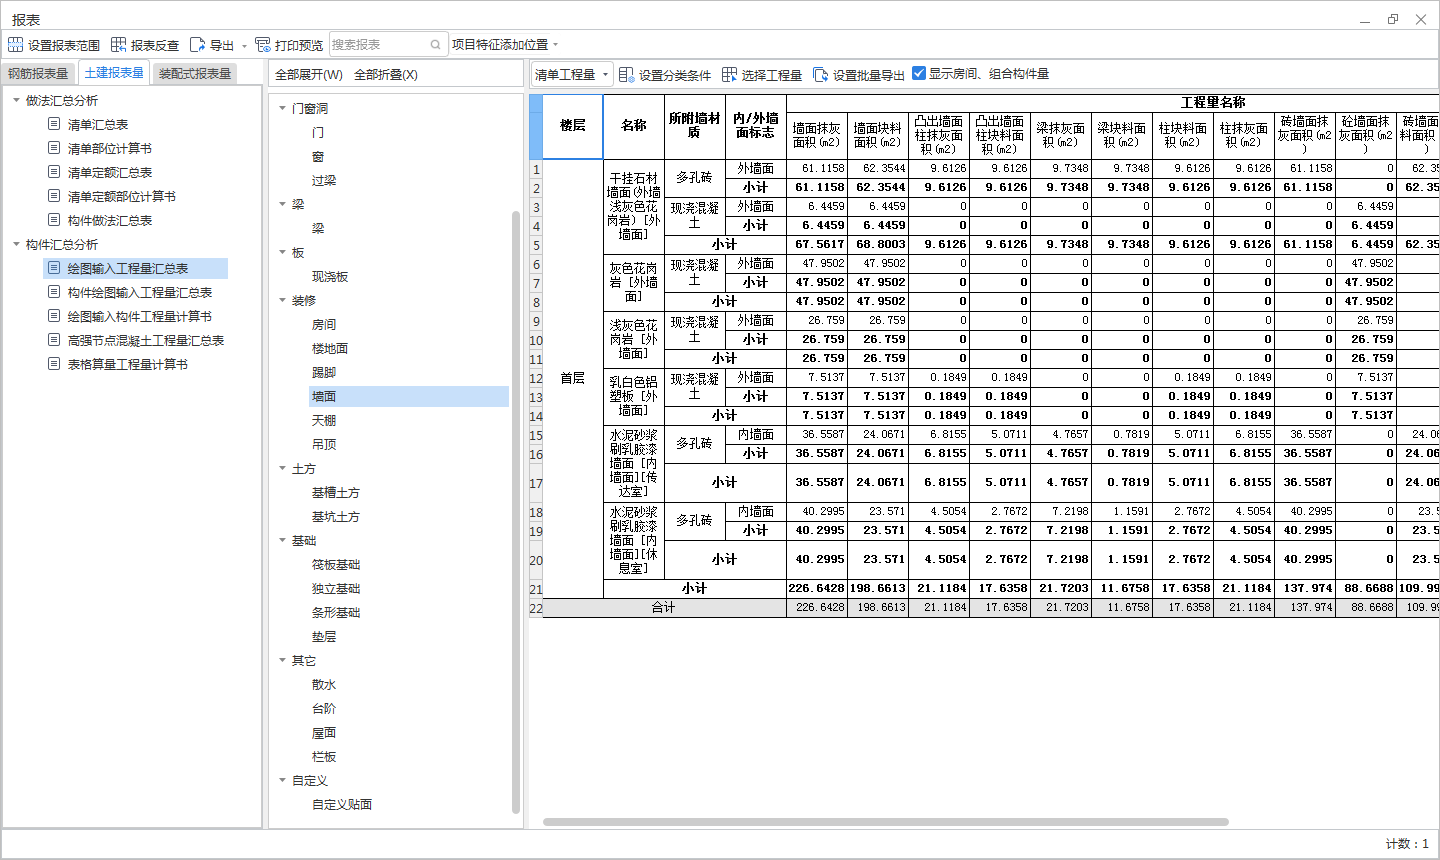Select 天棚 in component tree
The image size is (1440, 860).
[324, 421]
